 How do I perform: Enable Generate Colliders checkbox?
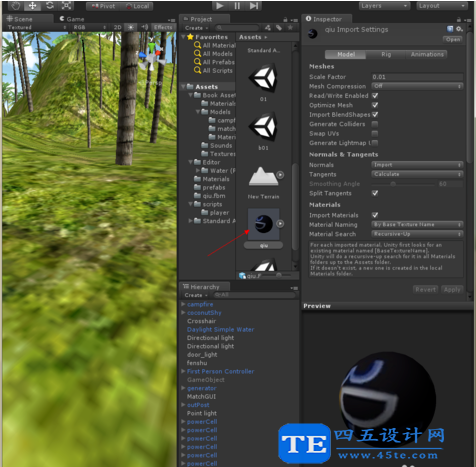[x=375, y=124]
